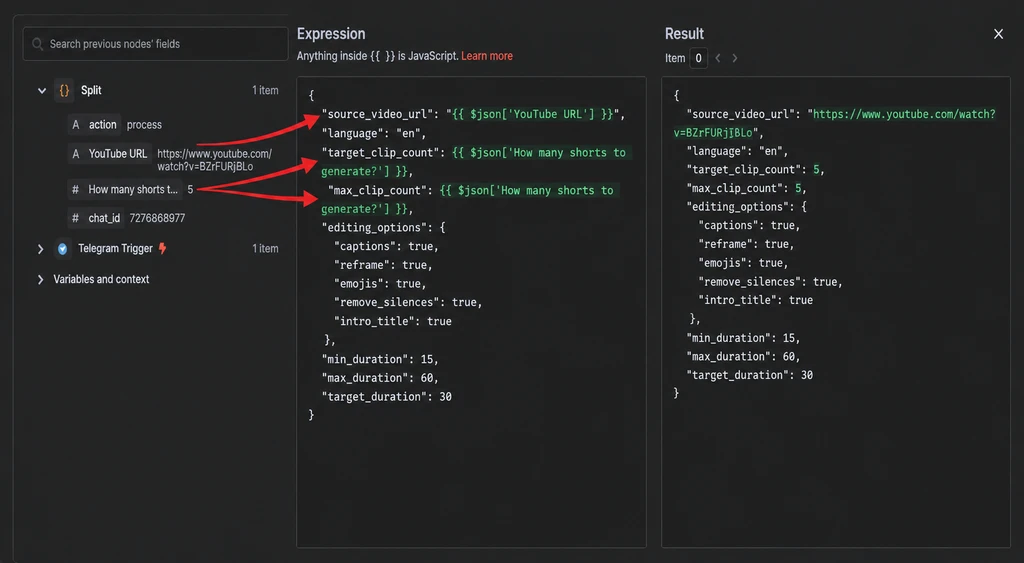Click the value 7276868977
The image size is (1024, 563).
click(157, 218)
